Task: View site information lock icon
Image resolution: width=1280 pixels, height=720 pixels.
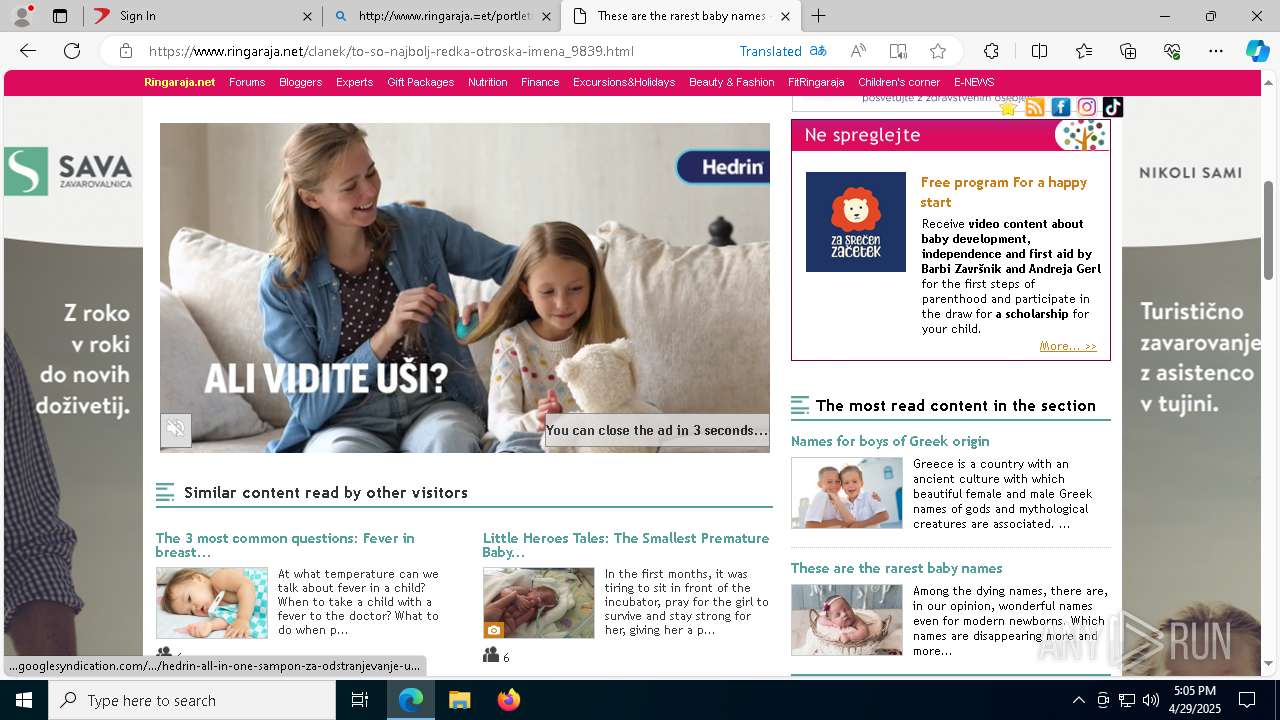Action: pos(125,51)
